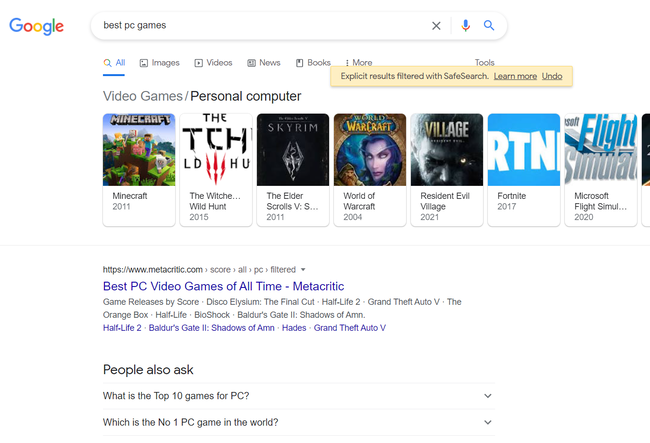This screenshot has width=650, height=443.
Task: Click the 'Fortnite' title text
Action: 512,196
